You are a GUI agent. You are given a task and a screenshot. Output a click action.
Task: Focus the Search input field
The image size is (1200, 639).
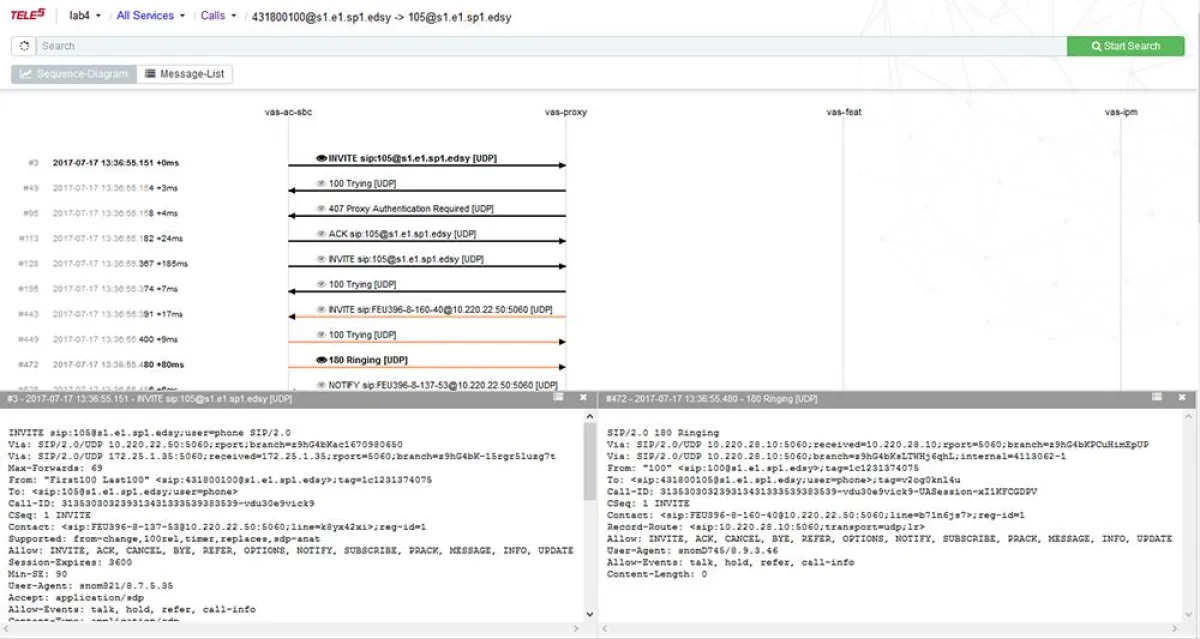(550, 46)
